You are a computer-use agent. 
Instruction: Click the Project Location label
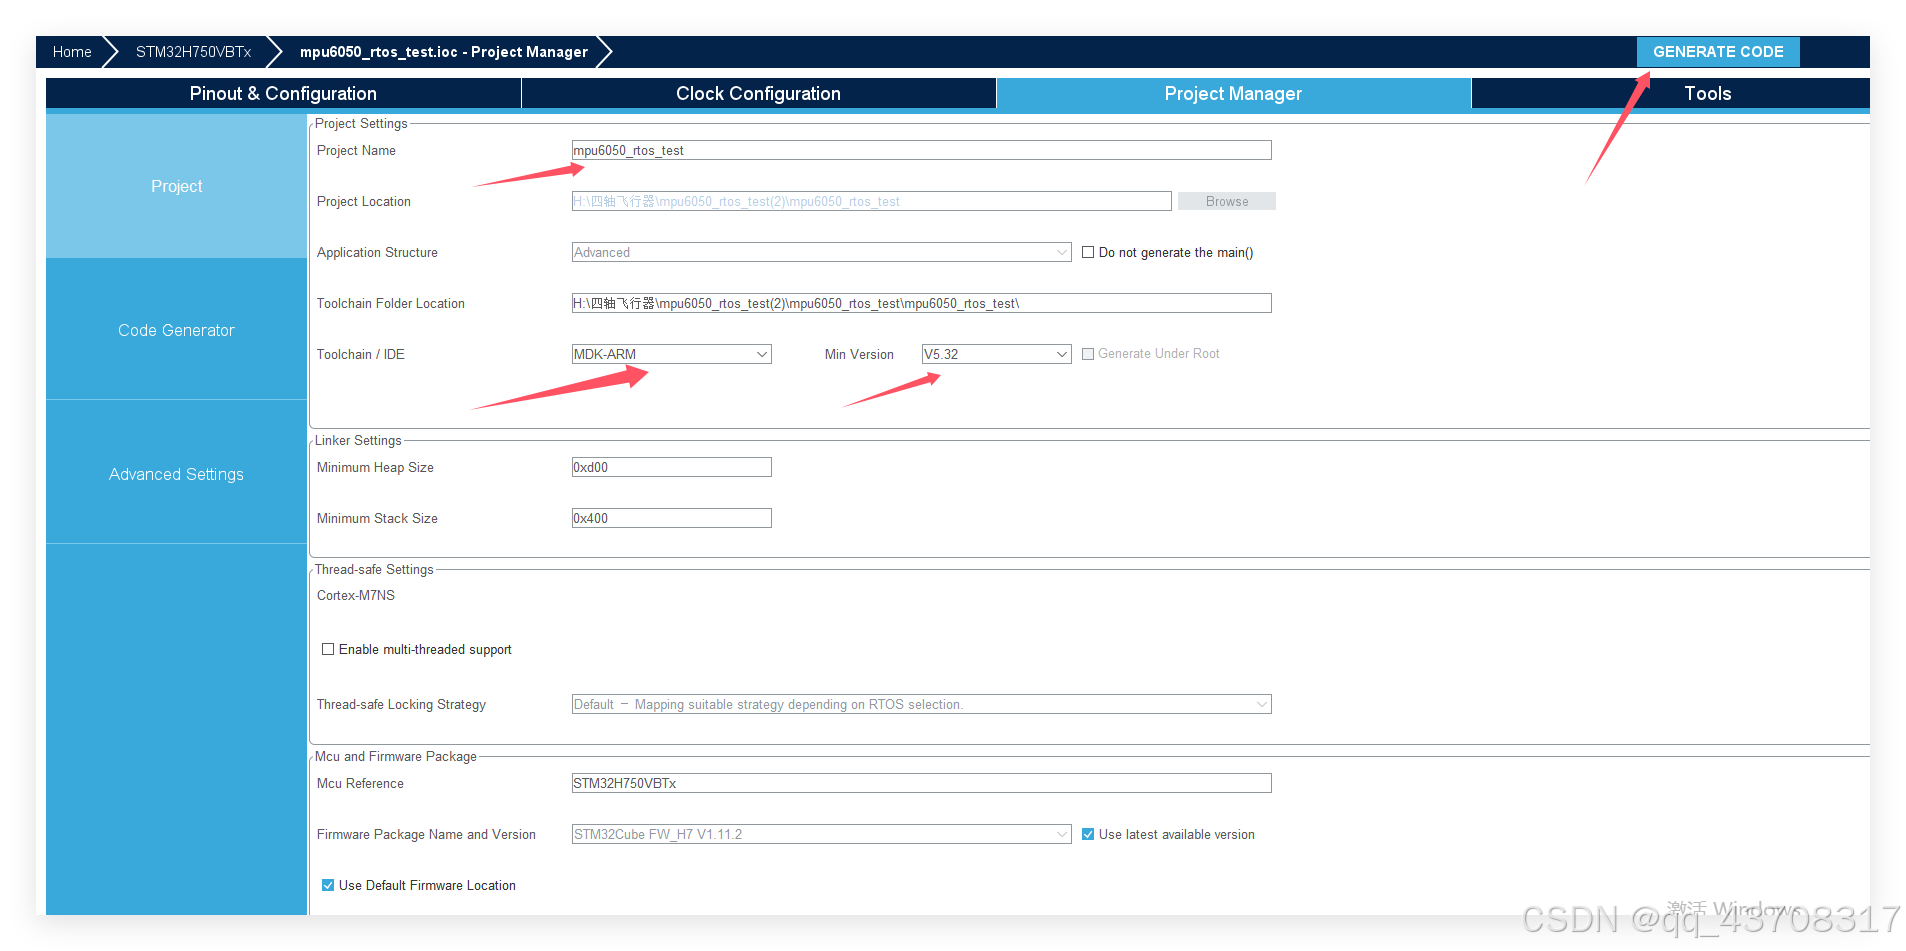click(364, 201)
